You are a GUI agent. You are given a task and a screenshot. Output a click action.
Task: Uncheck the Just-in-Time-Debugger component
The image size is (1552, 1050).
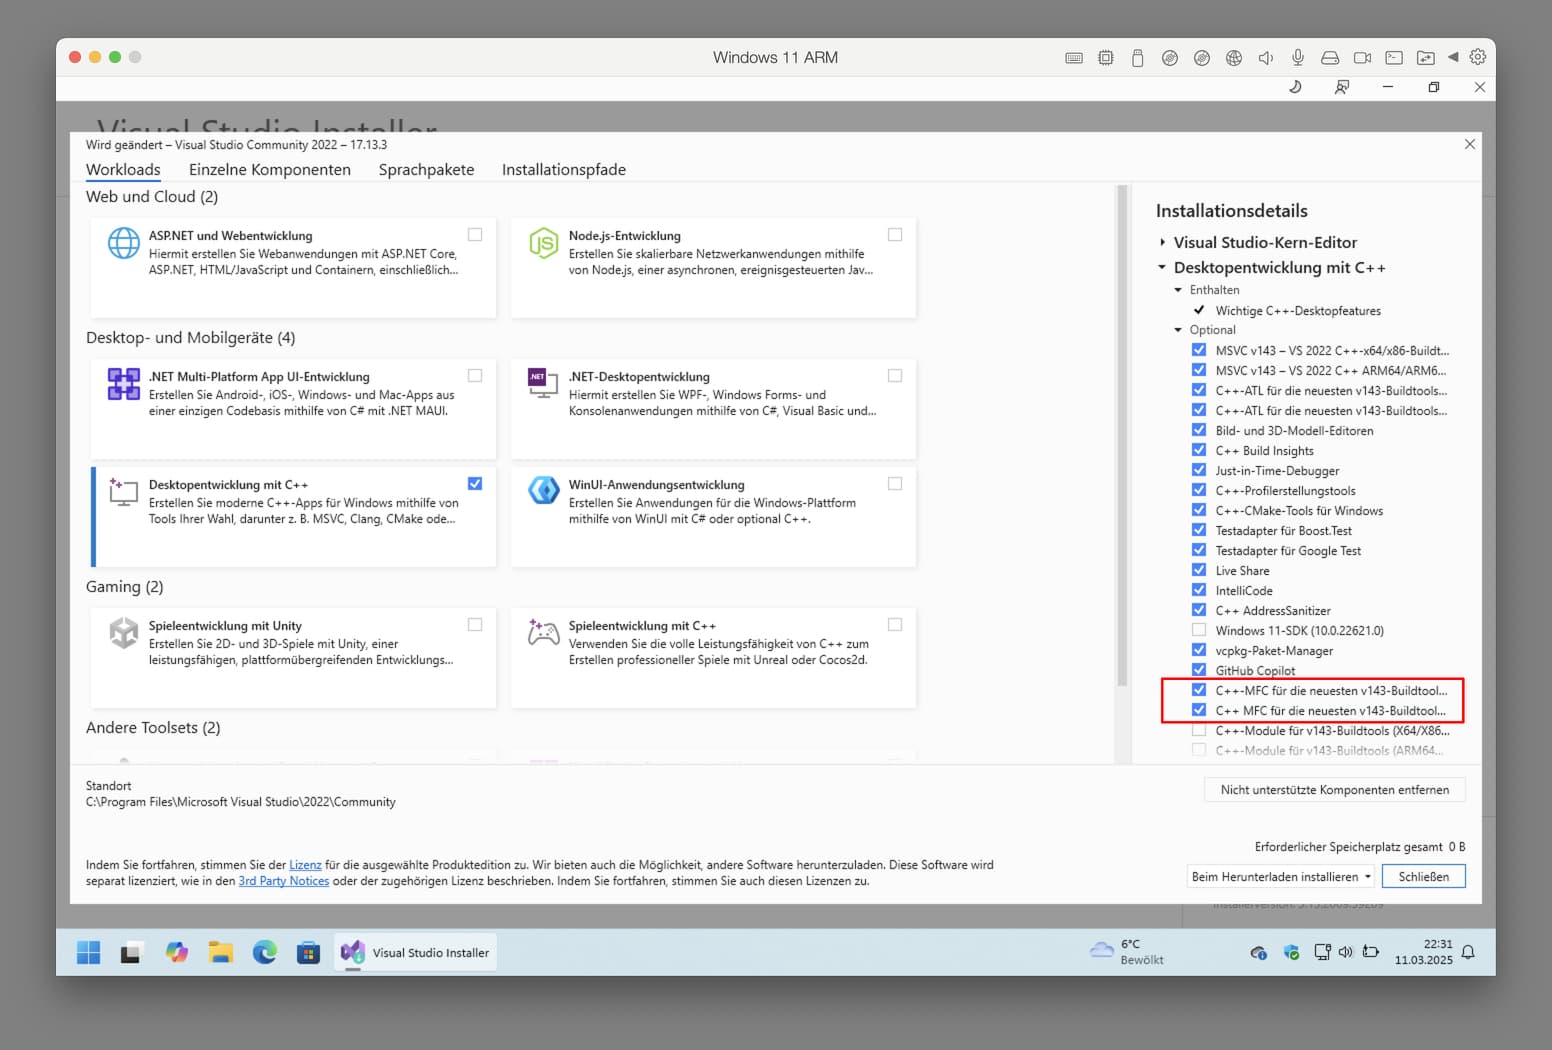(1199, 470)
